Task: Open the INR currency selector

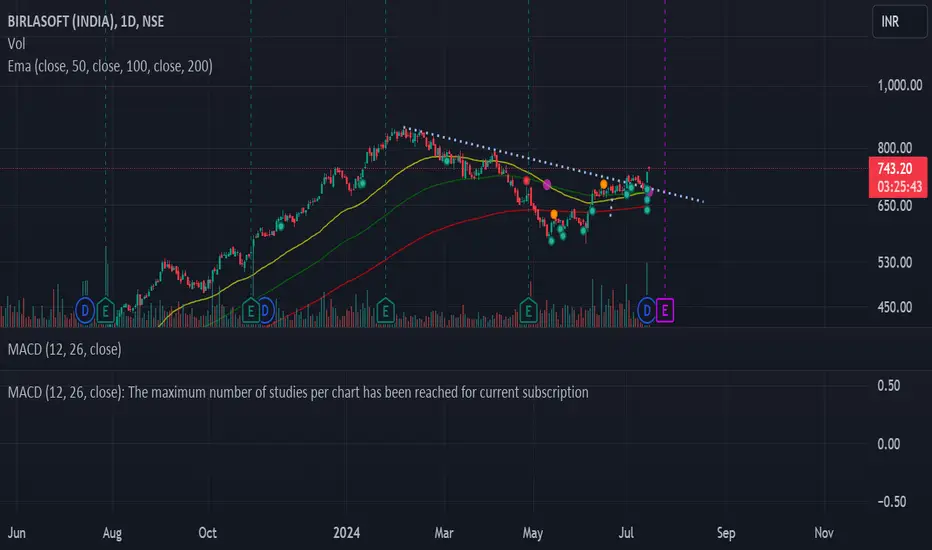Action: (899, 21)
